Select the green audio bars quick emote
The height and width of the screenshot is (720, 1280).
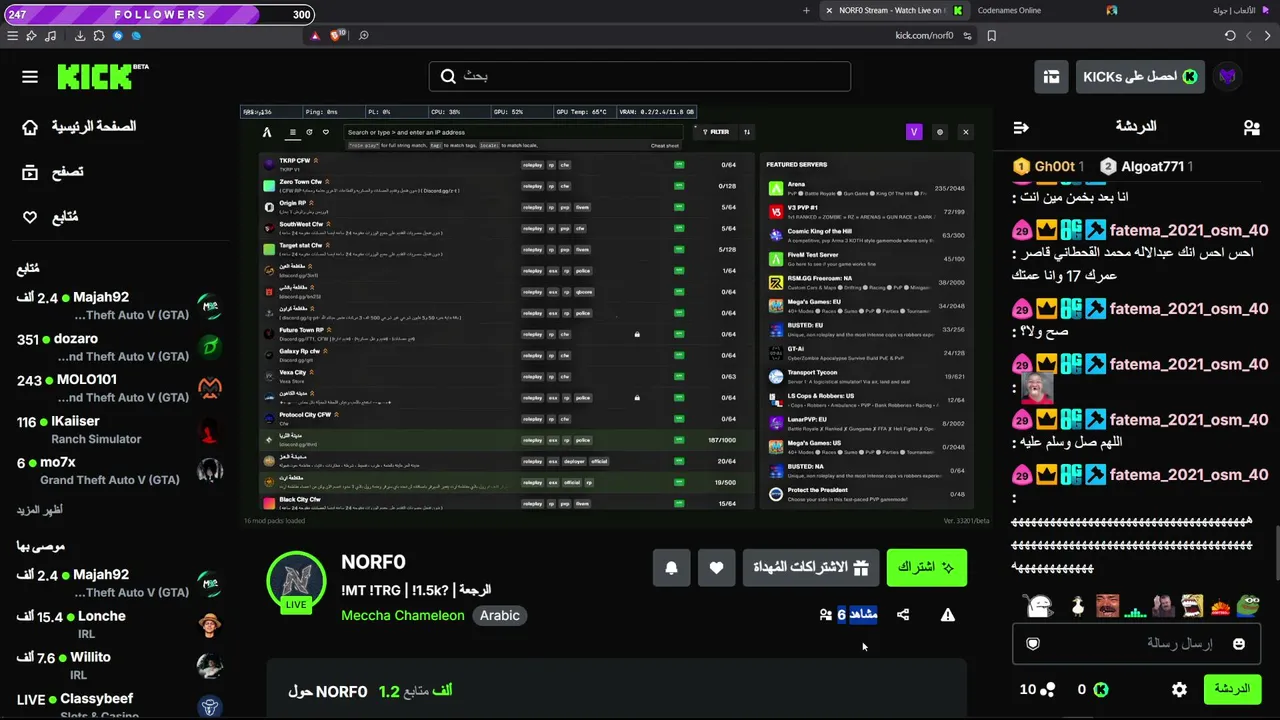(x=1135, y=607)
